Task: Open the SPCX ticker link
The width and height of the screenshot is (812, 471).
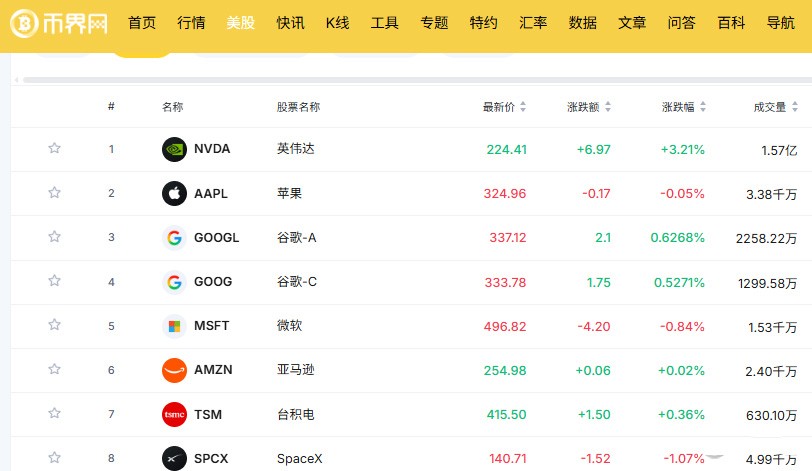Action: click(x=211, y=459)
